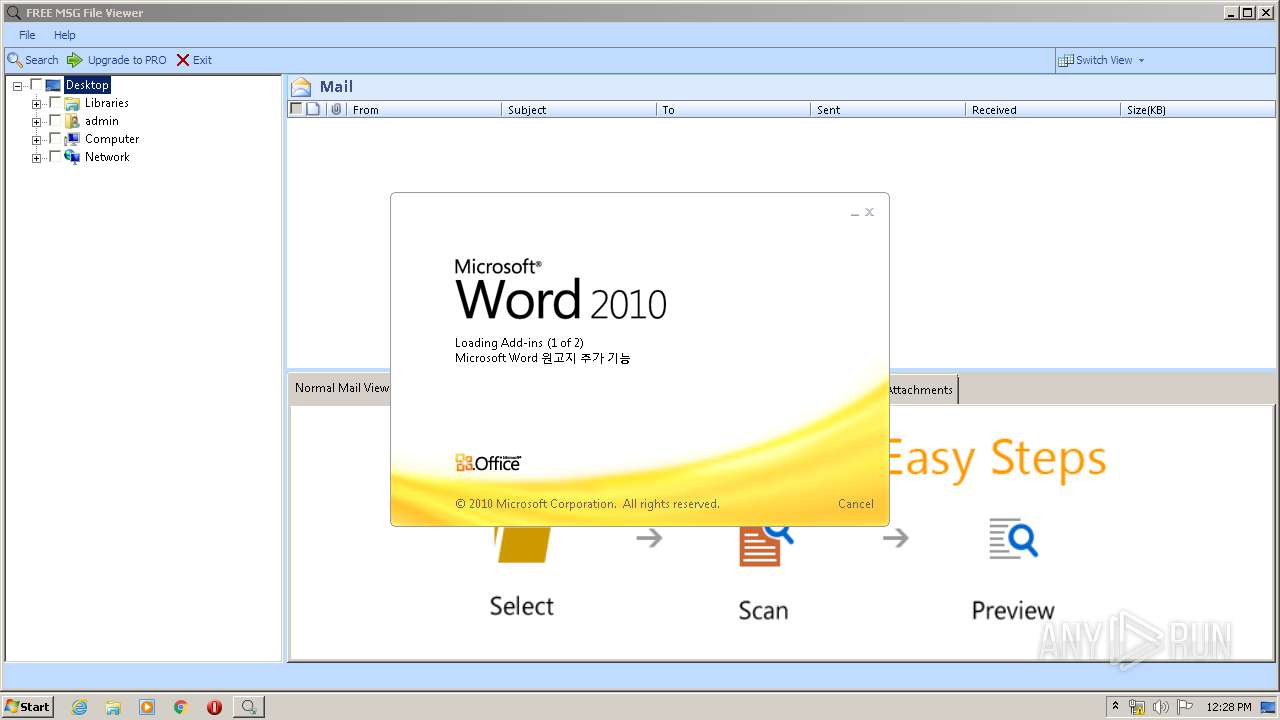This screenshot has width=1280, height=720.
Task: Check the Computer checkbox in tree
Action: coord(55,139)
